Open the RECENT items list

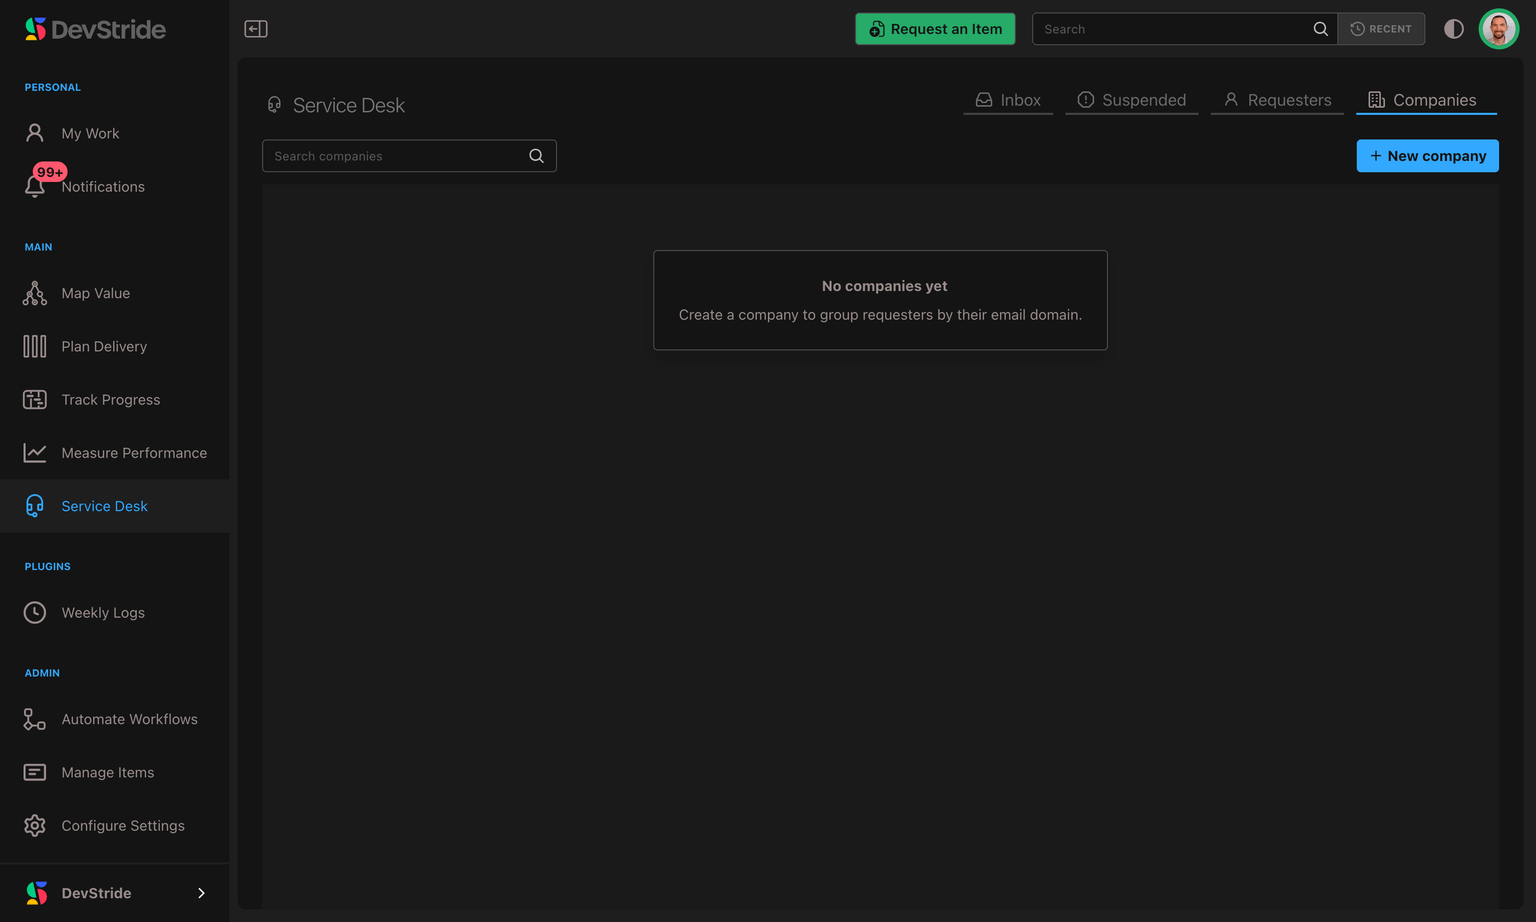click(1381, 29)
